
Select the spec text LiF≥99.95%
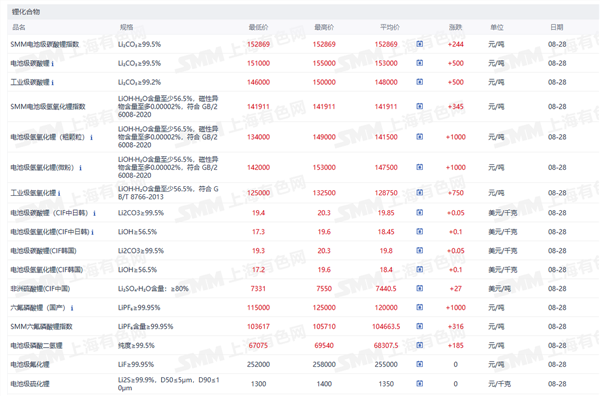pyautogui.click(x=136, y=364)
